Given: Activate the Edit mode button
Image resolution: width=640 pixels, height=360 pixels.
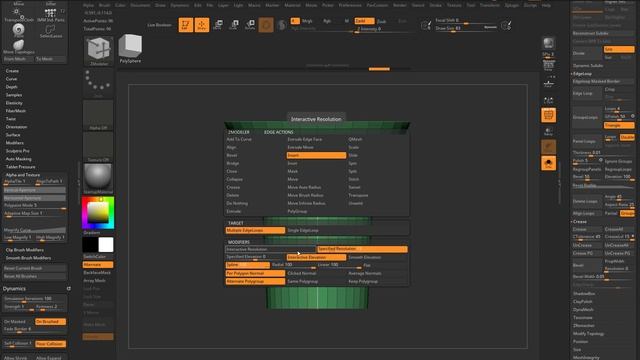Looking at the screenshot, I should pos(185,25).
